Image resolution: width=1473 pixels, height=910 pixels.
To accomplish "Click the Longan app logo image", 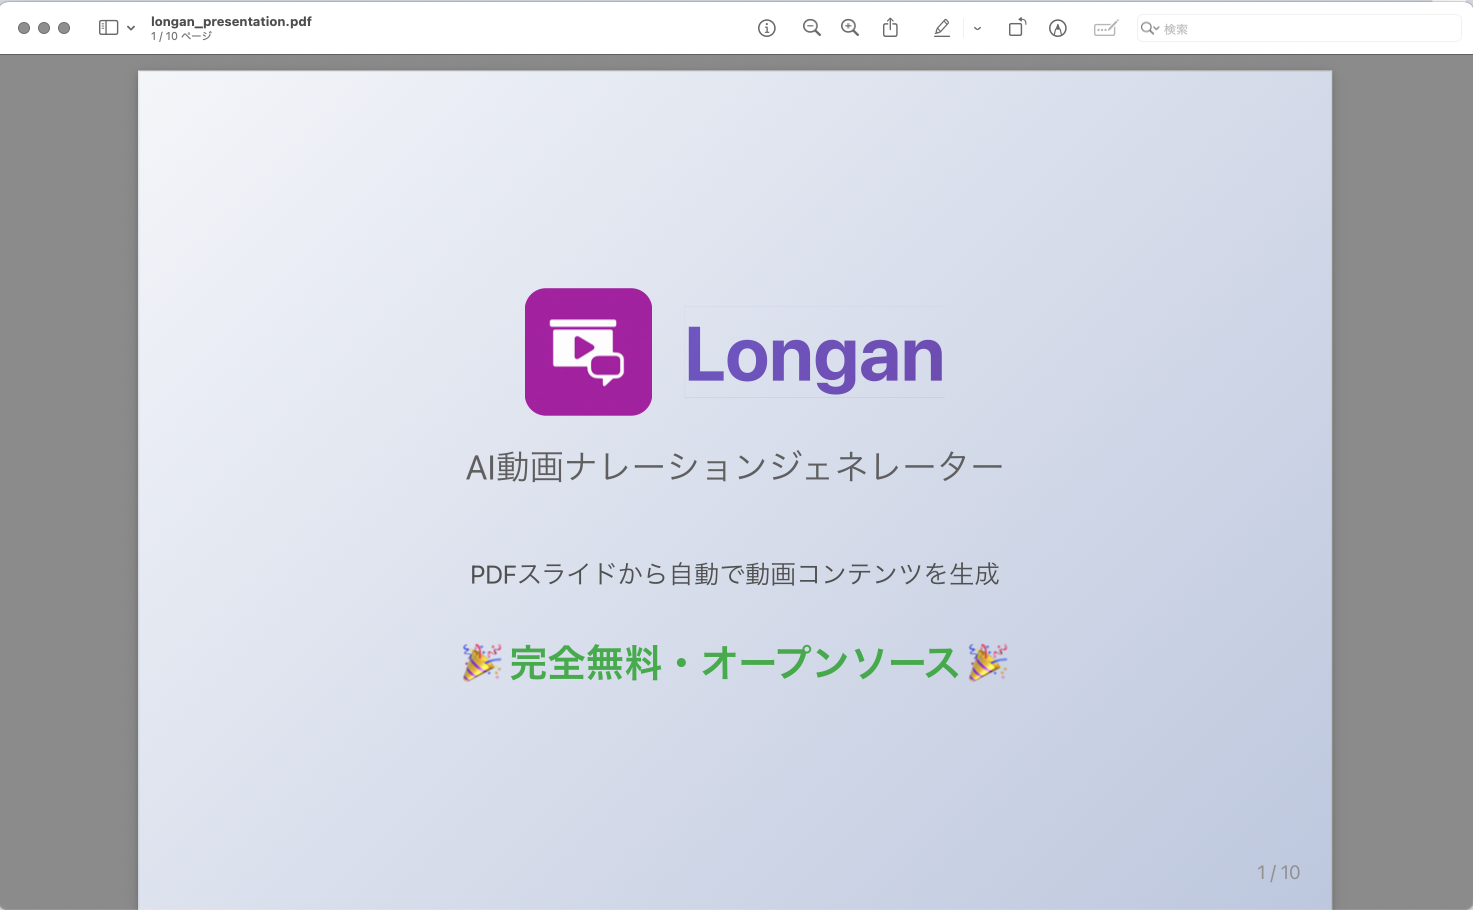I will click(x=588, y=352).
